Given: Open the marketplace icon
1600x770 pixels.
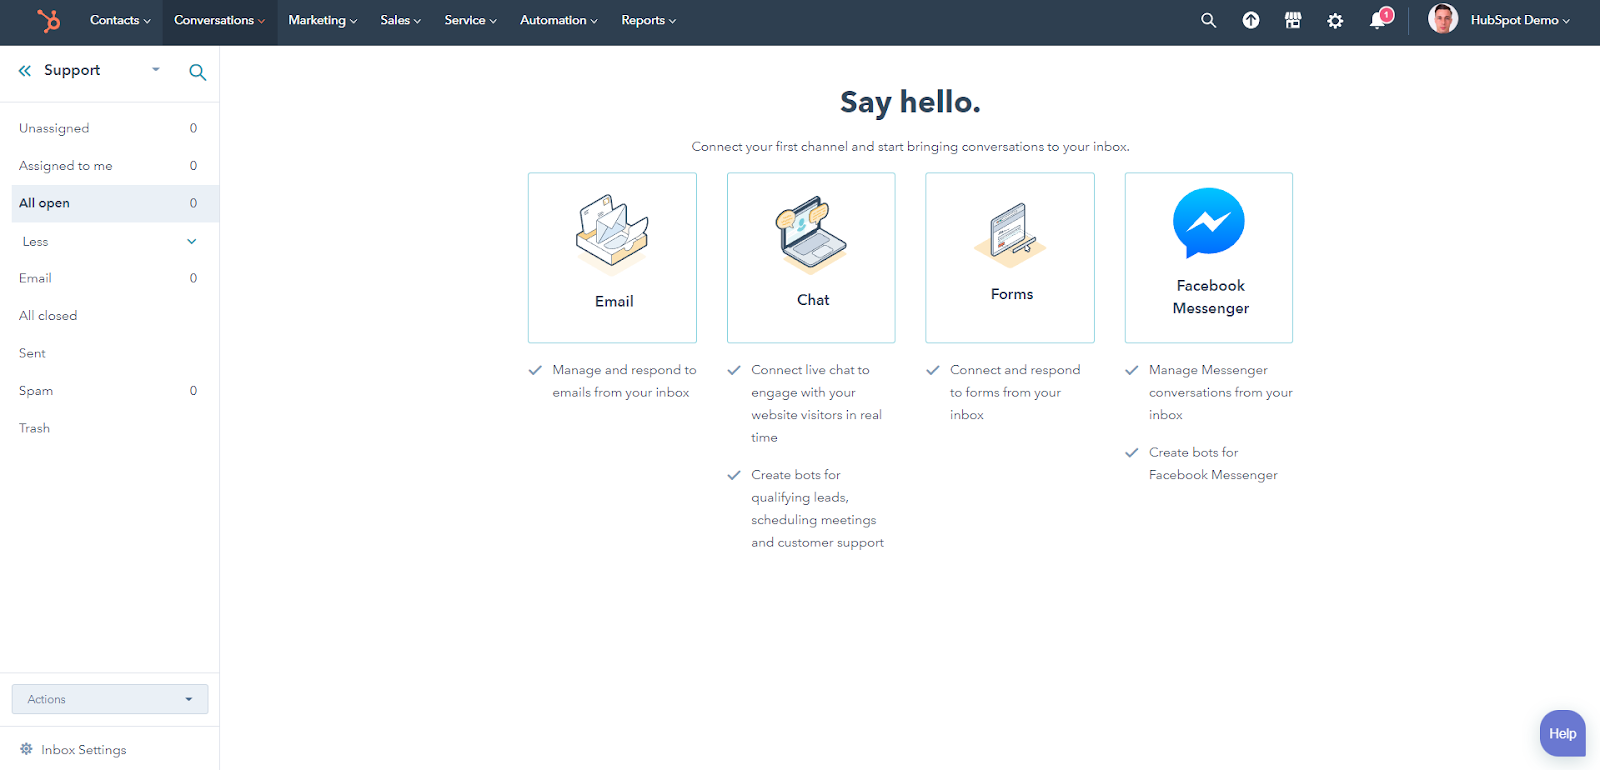Looking at the screenshot, I should (x=1293, y=20).
